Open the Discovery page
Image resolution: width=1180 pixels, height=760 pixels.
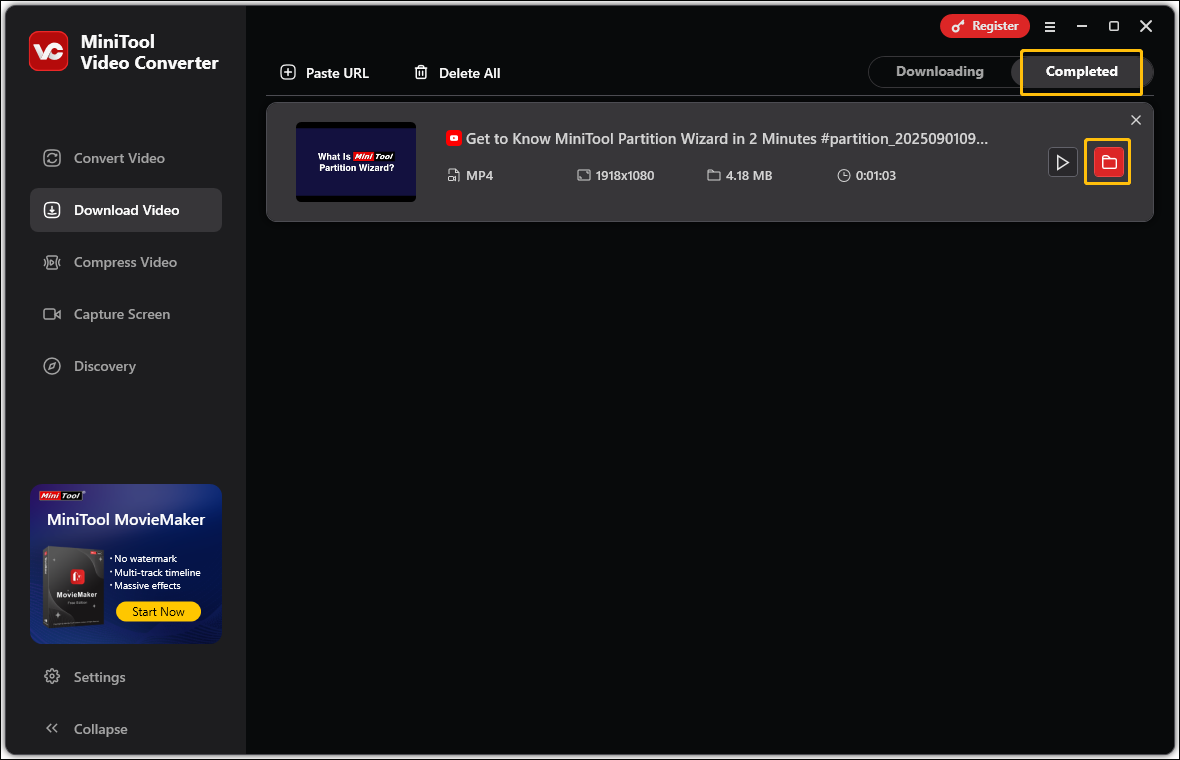126,366
